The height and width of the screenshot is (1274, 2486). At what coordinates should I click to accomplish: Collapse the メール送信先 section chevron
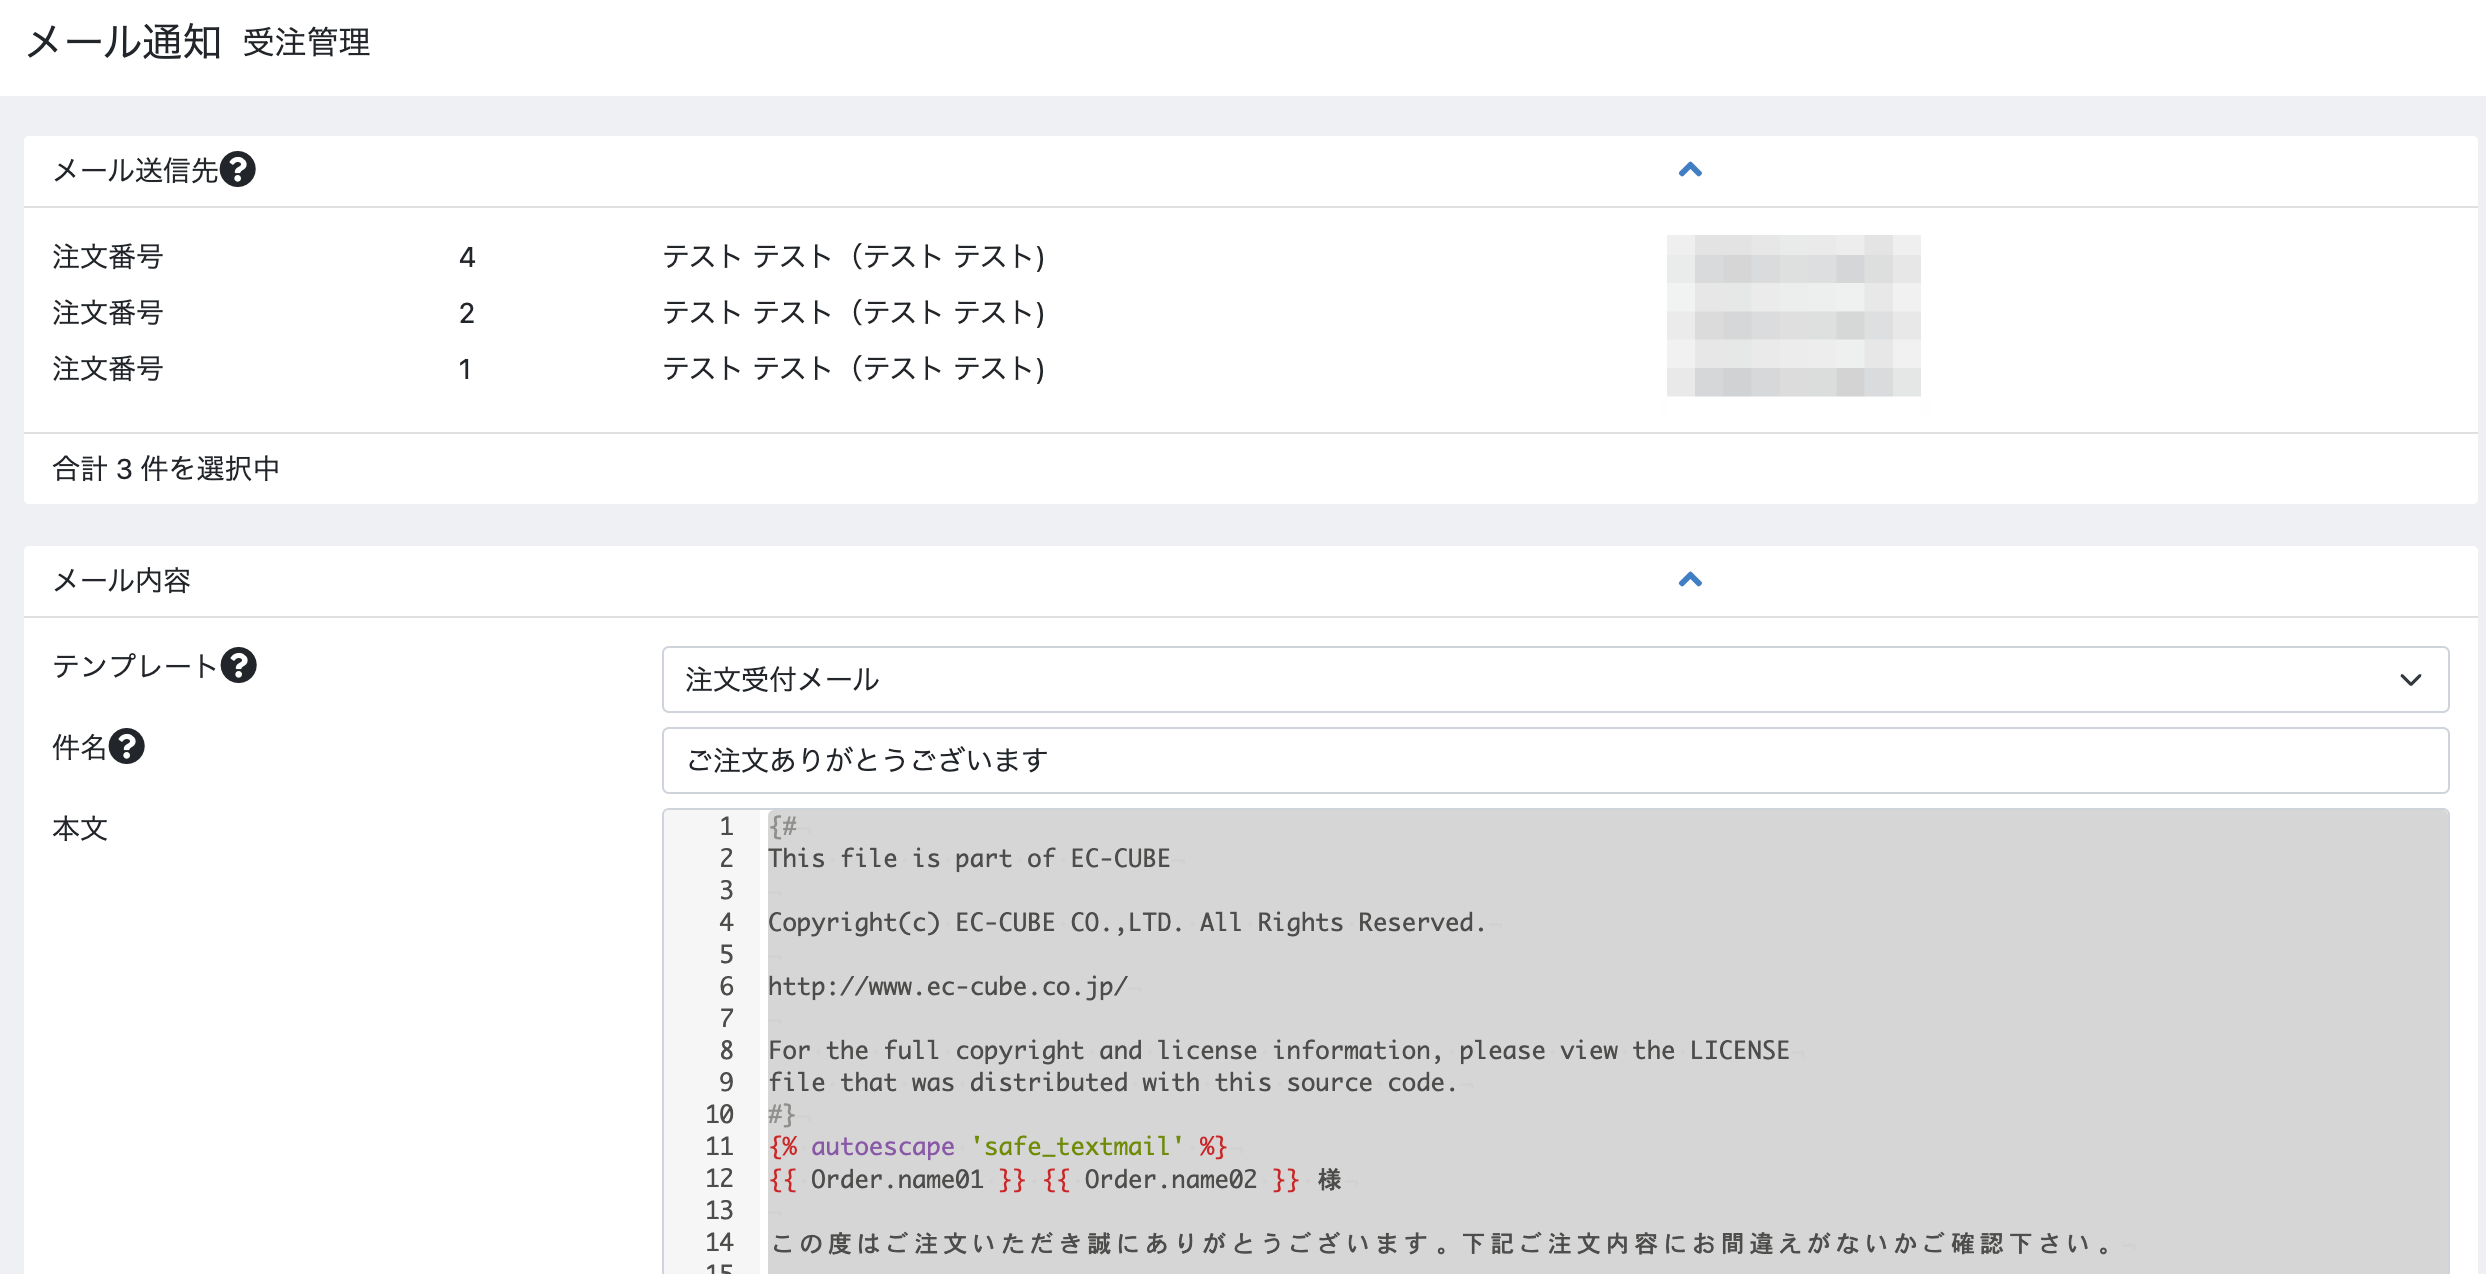tap(1690, 170)
